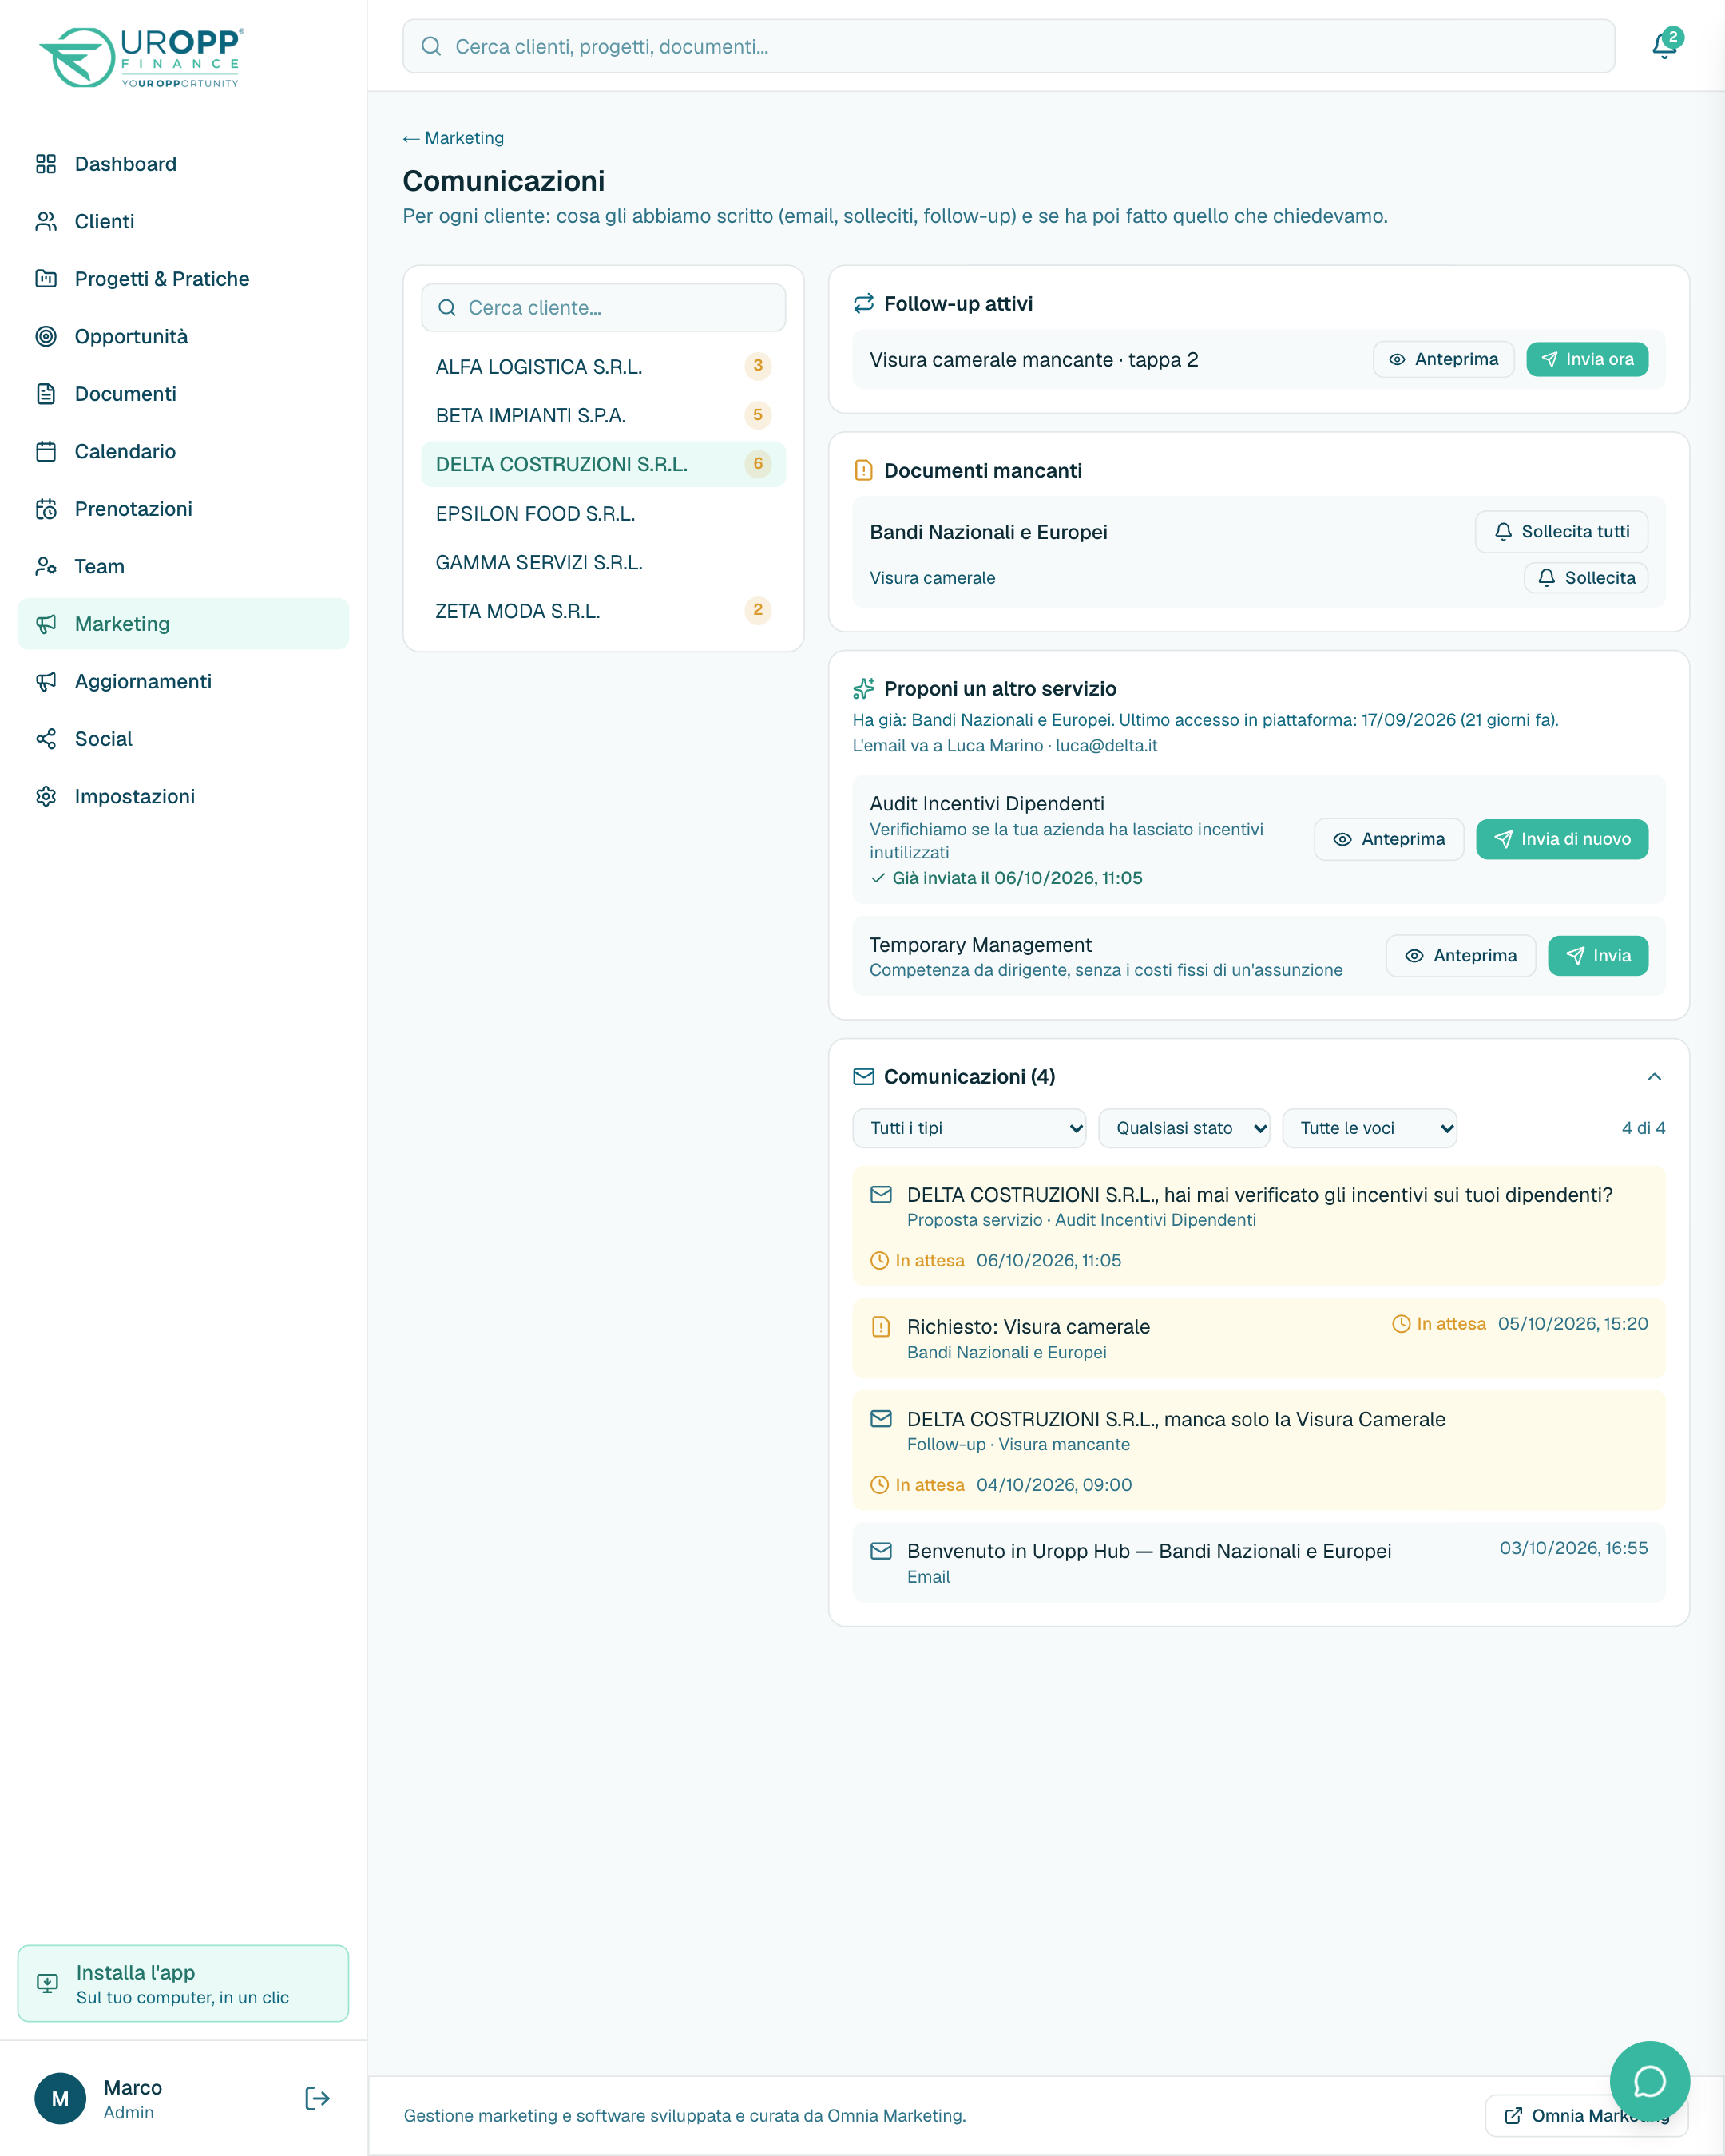
Task: Go back via the Marketing breadcrumb link
Action: click(453, 138)
